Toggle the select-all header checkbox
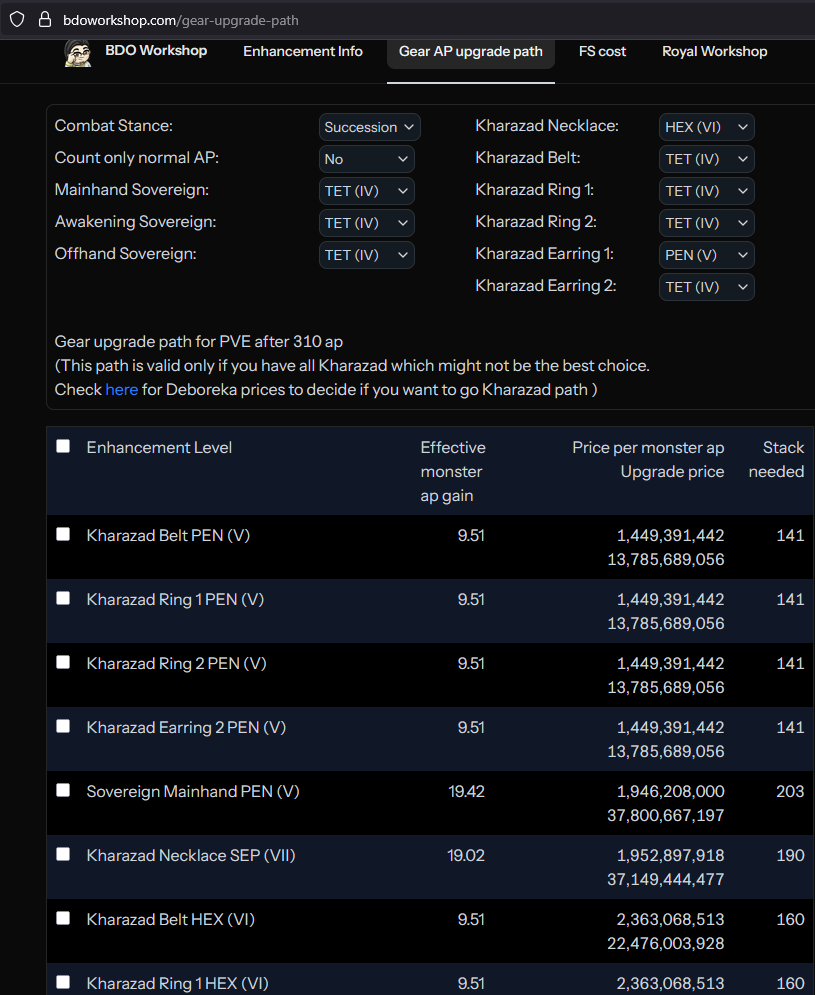Image resolution: width=815 pixels, height=995 pixels. [x=63, y=446]
